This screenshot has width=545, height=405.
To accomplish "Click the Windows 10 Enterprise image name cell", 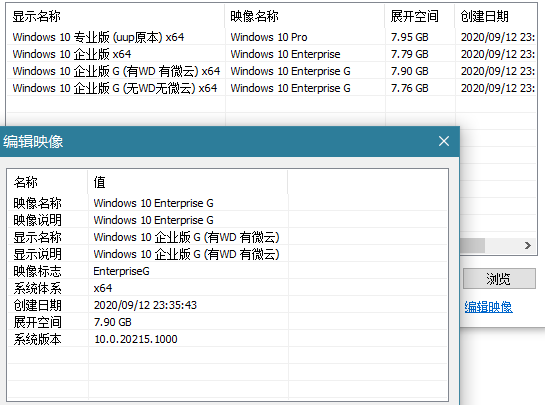I will [285, 54].
